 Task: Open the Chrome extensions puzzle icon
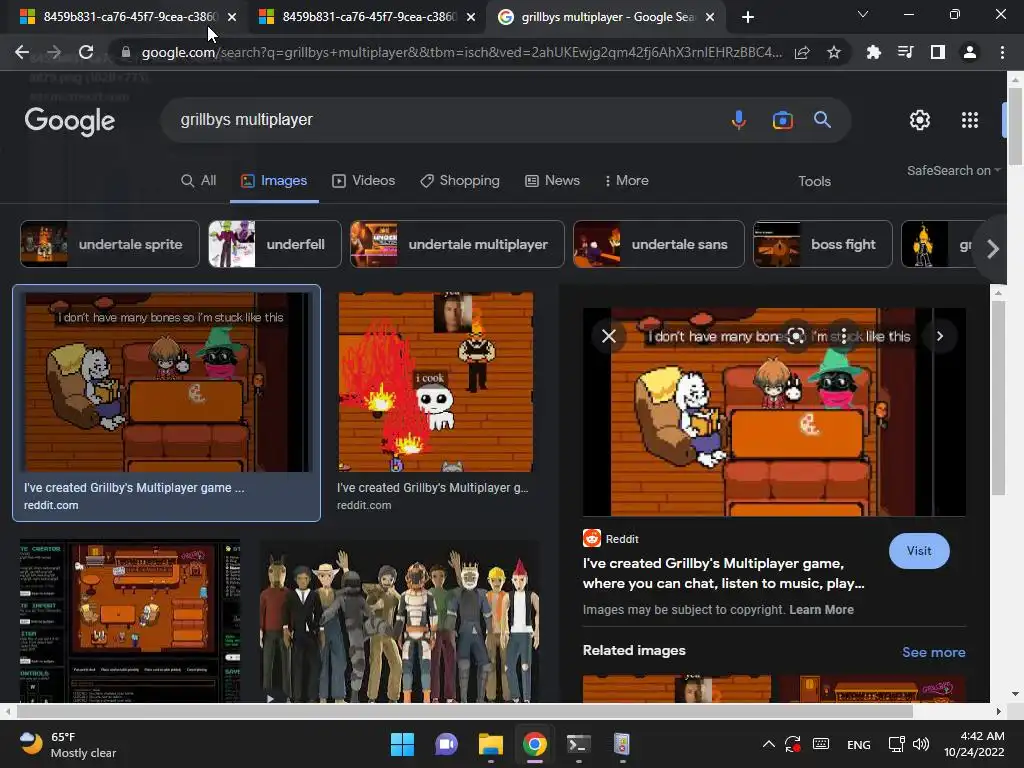(x=873, y=52)
